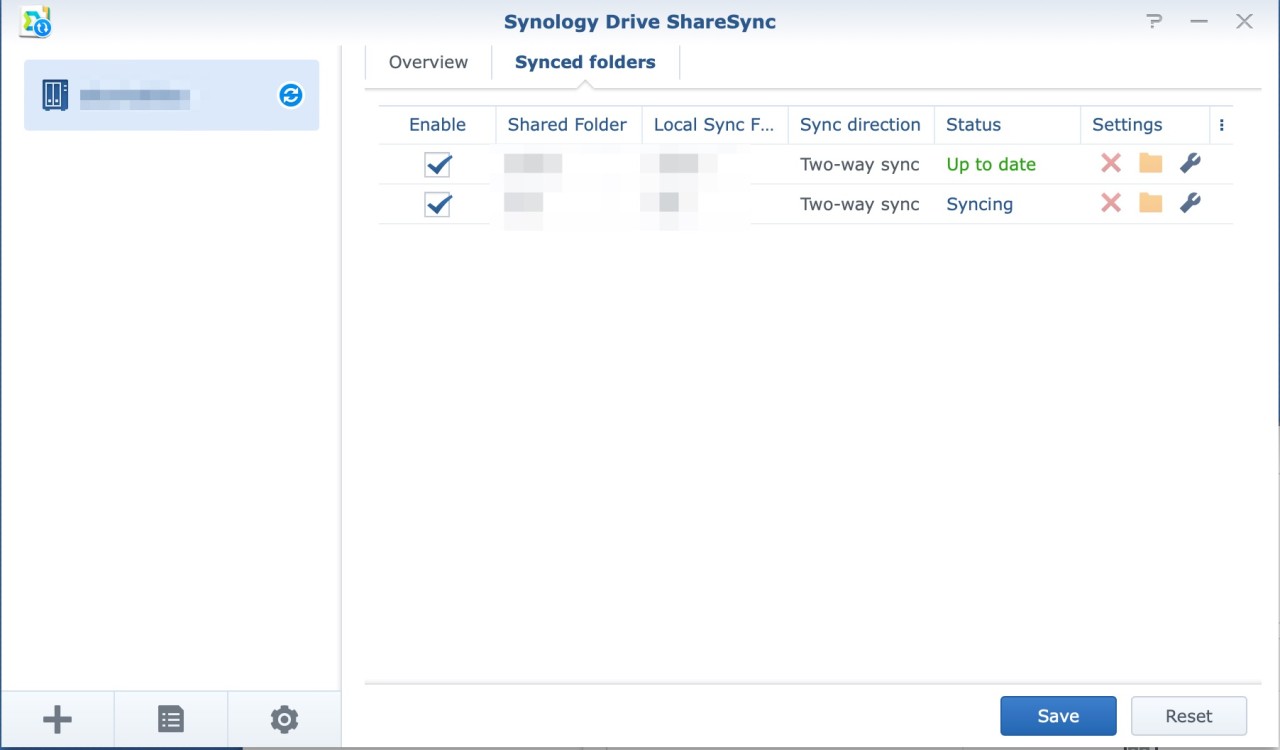Open Synology Drive ShareSync help
Image resolution: width=1280 pixels, height=750 pixels.
coord(1154,21)
